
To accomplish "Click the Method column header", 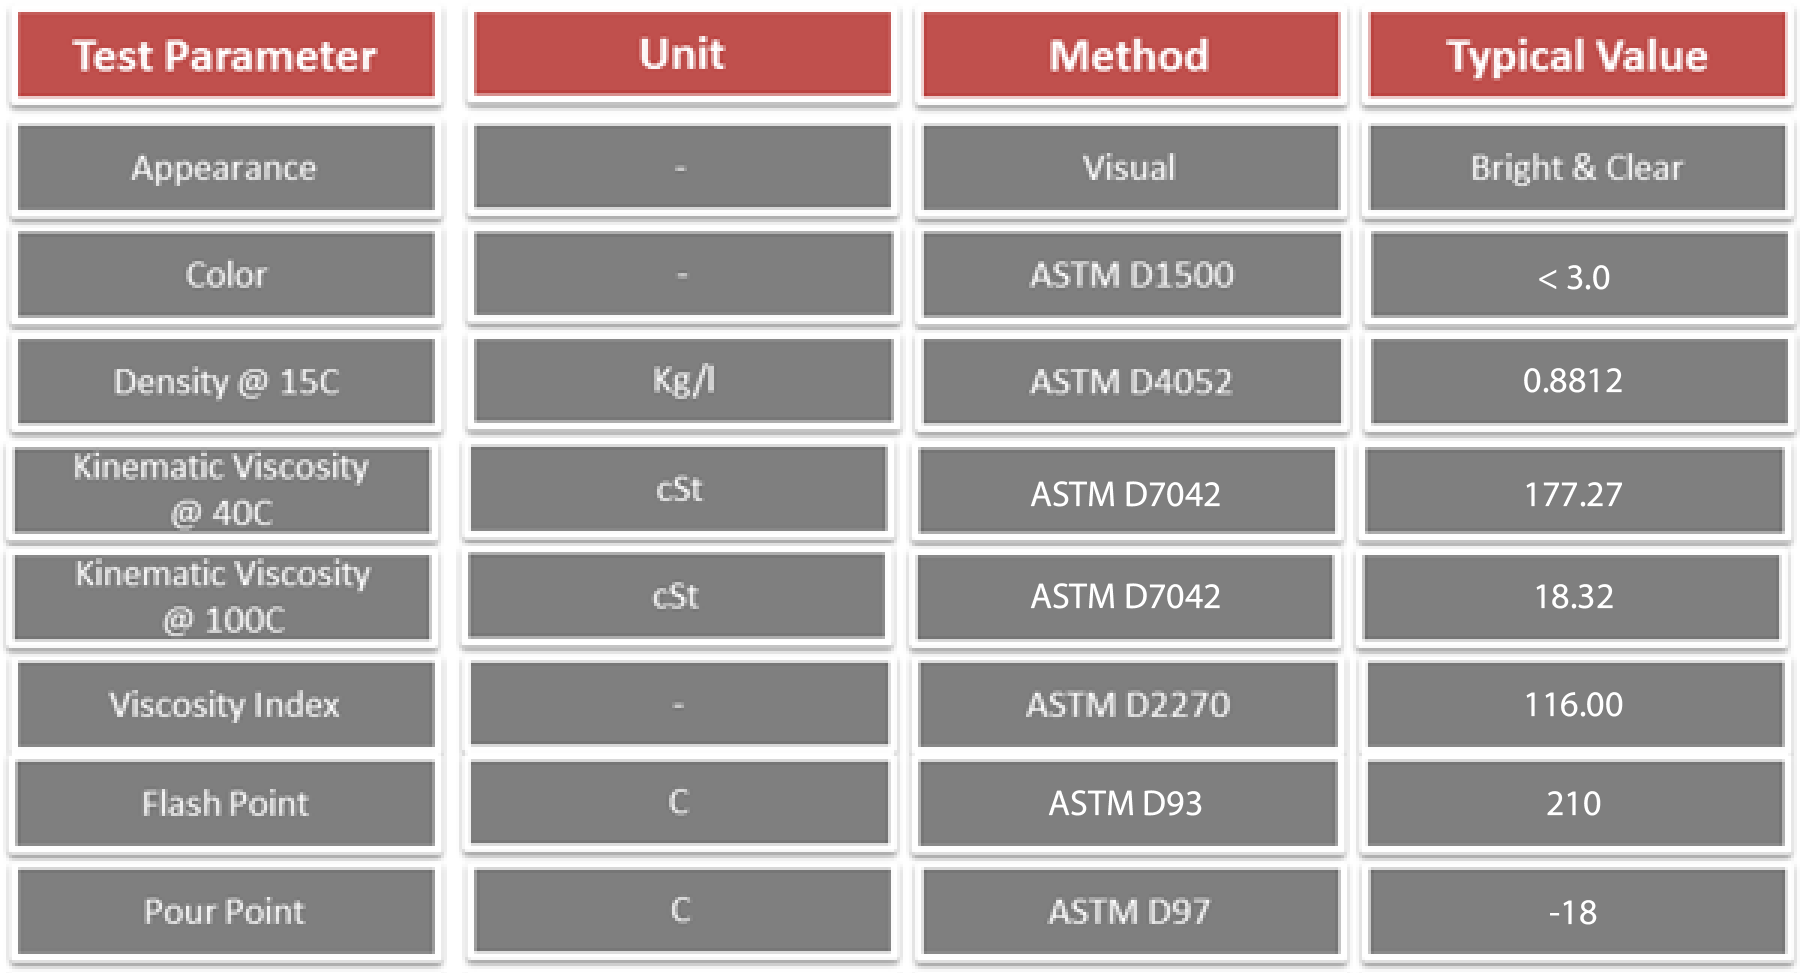I will click(x=1129, y=56).
